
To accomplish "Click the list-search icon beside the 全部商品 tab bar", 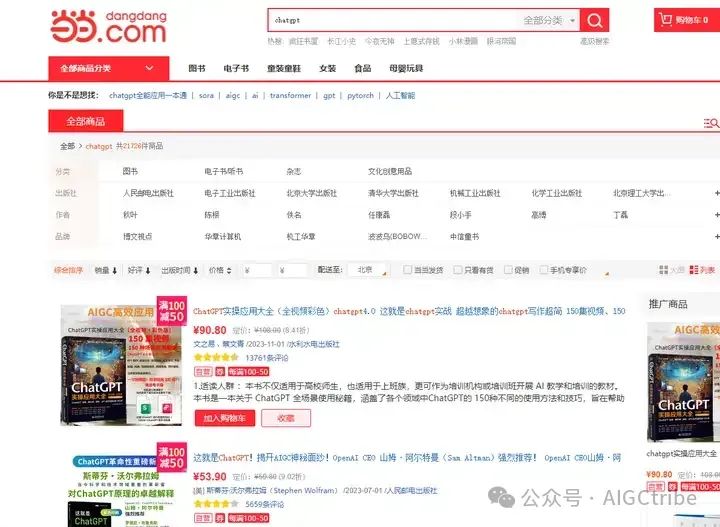I will coord(711,123).
